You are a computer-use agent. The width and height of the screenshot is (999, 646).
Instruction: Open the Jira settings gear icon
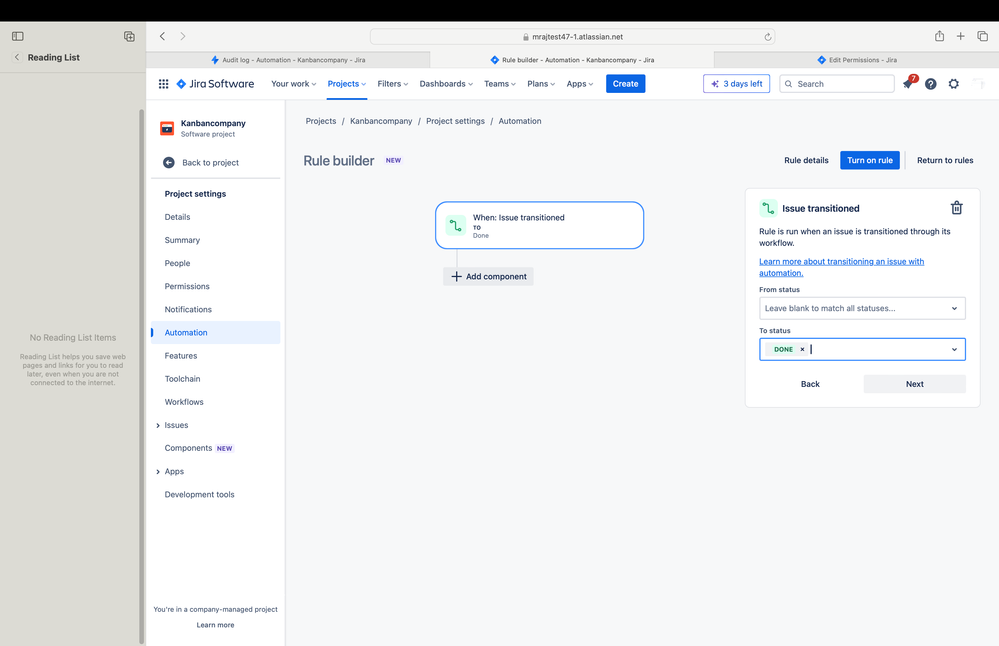click(x=953, y=83)
